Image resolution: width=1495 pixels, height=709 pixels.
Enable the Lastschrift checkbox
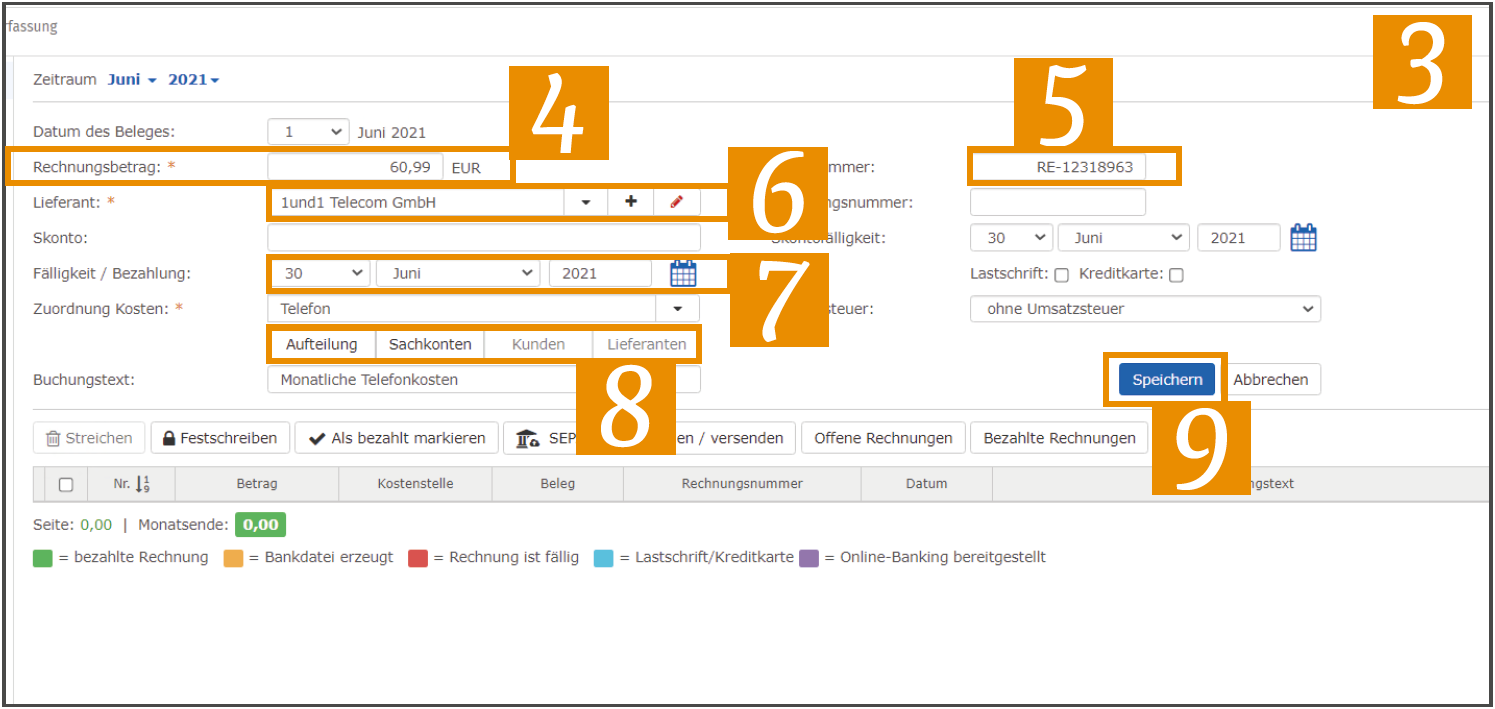[1062, 275]
